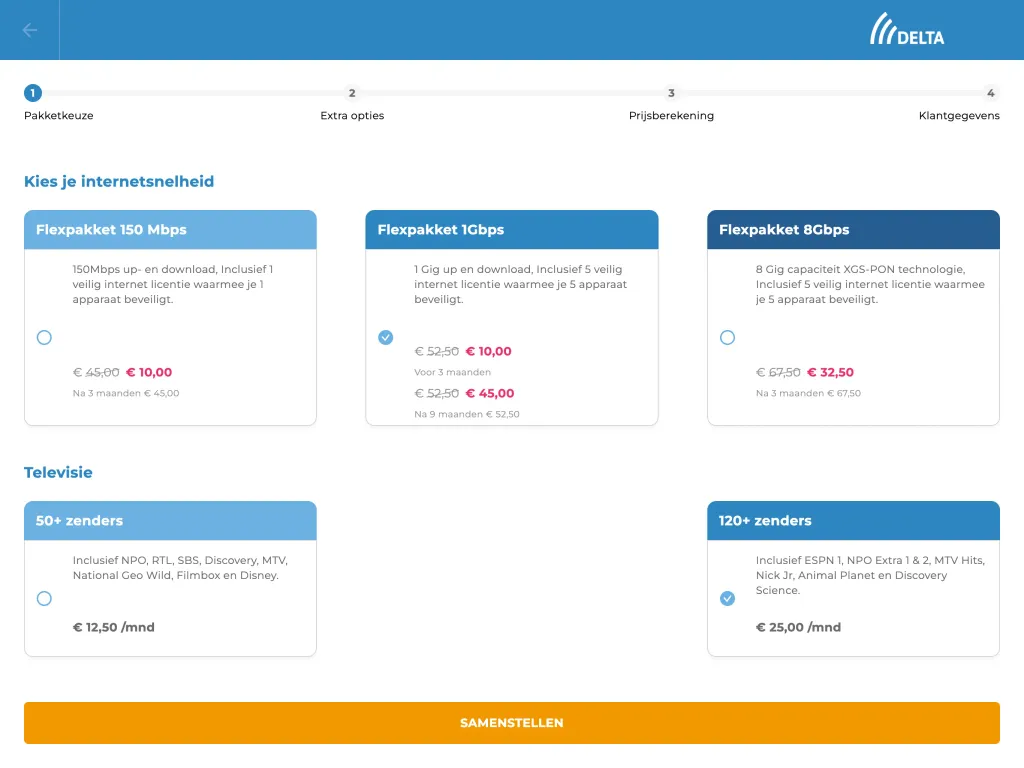Choose the 120+ zenders radio button
This screenshot has height=768, width=1024.
pos(727,598)
